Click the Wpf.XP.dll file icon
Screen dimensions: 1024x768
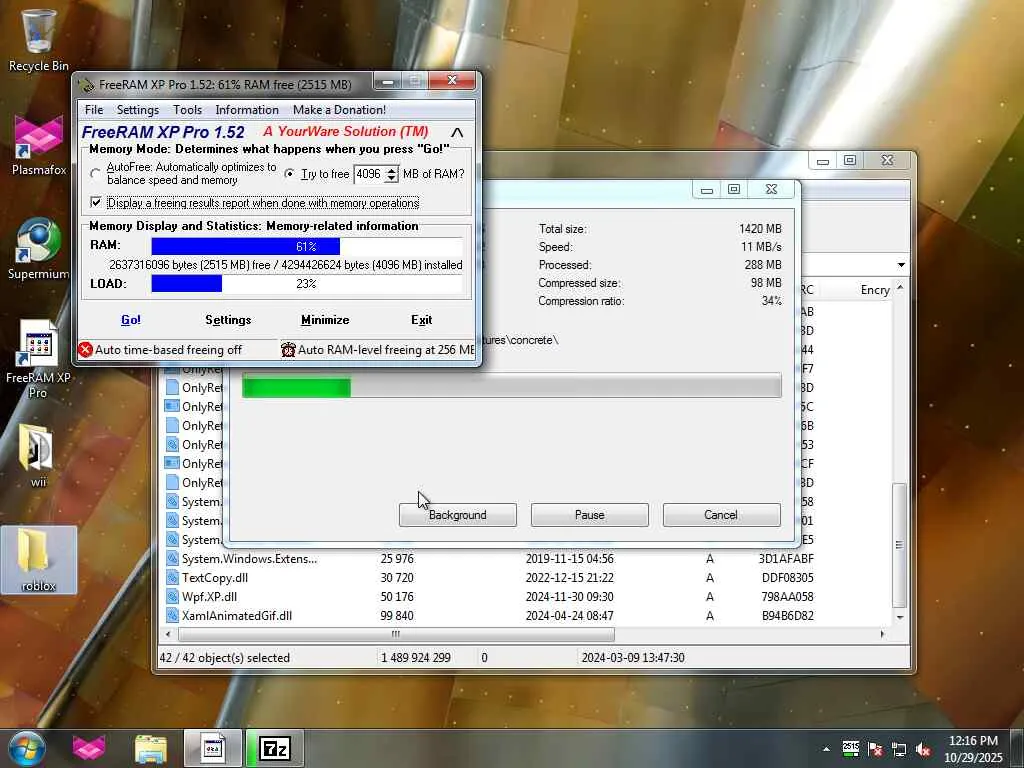(172, 596)
